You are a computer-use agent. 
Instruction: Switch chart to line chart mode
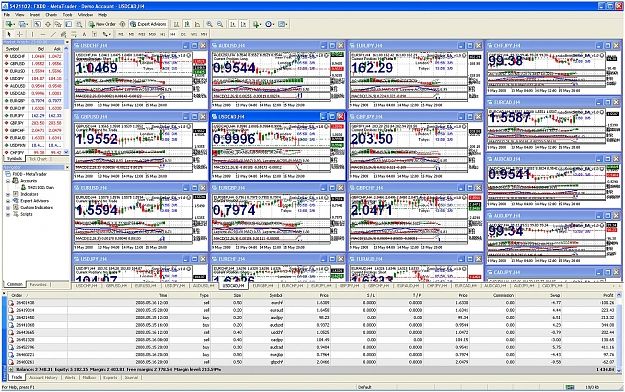point(197,24)
